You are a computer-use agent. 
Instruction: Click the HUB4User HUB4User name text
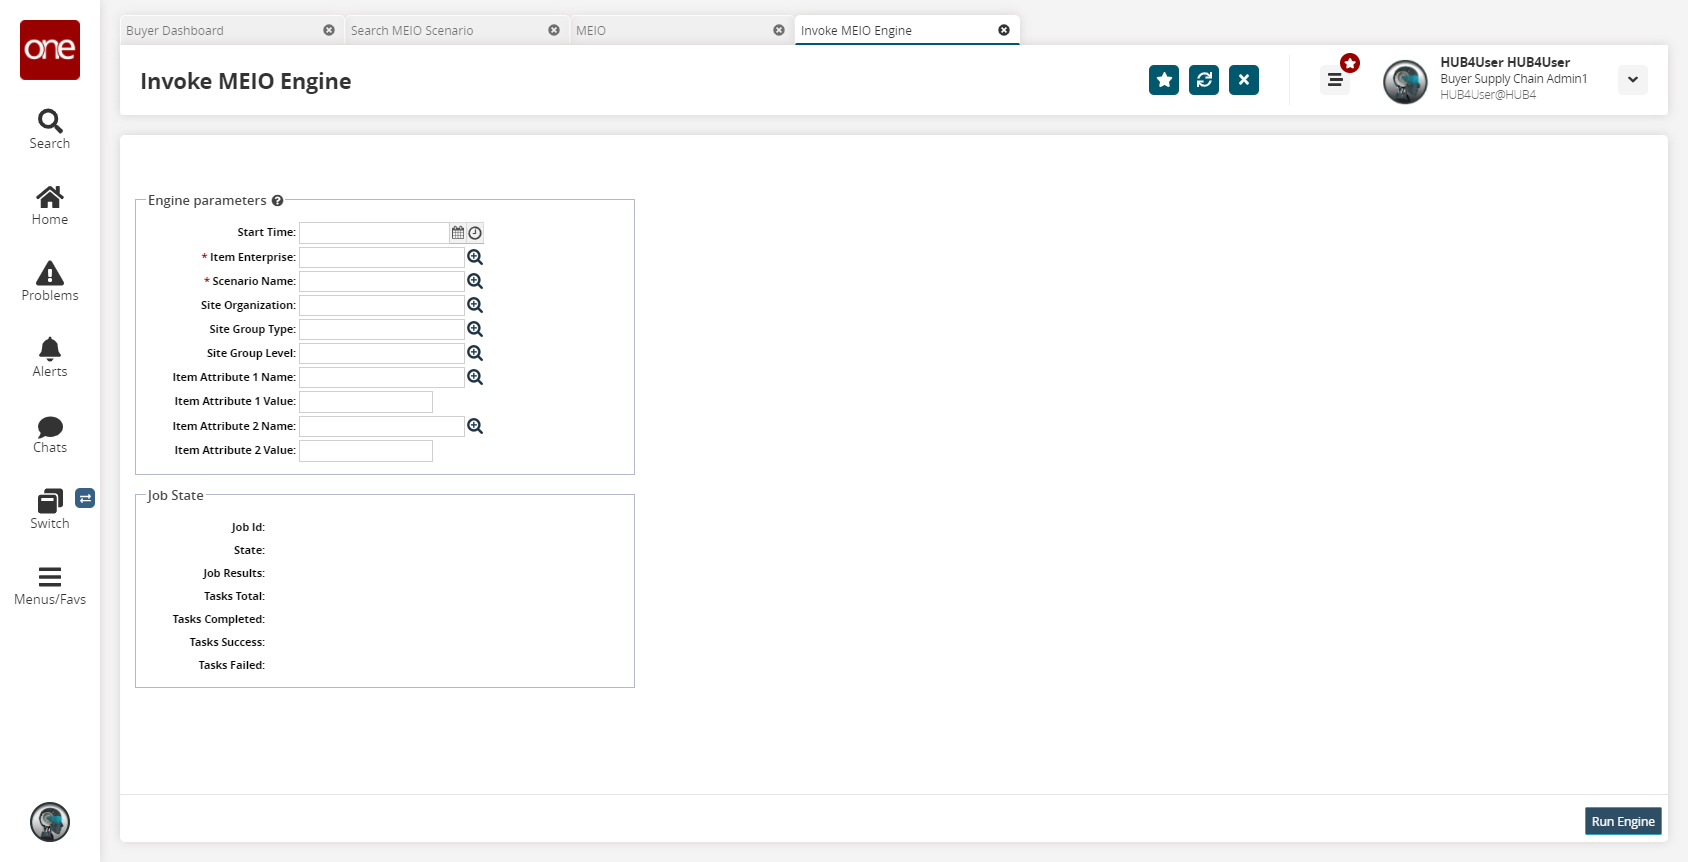(1505, 62)
